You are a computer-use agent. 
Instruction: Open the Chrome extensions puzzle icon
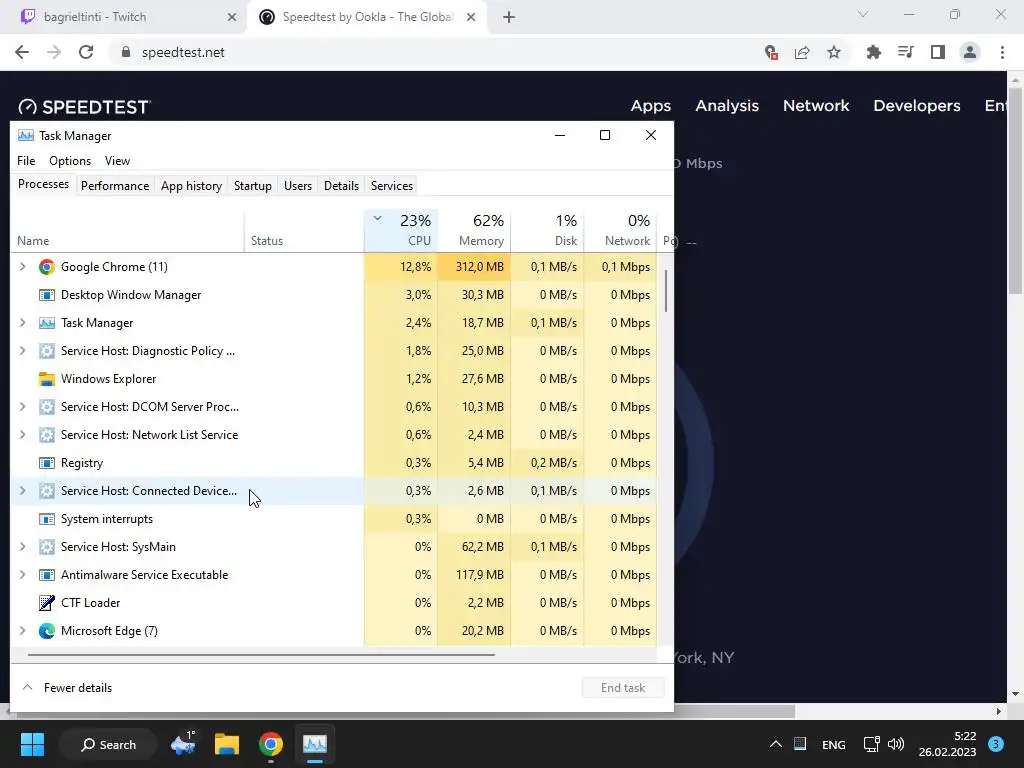874,52
